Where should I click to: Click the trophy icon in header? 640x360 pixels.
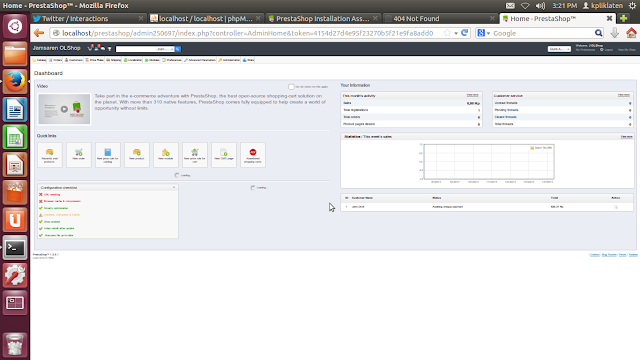tap(109, 49)
